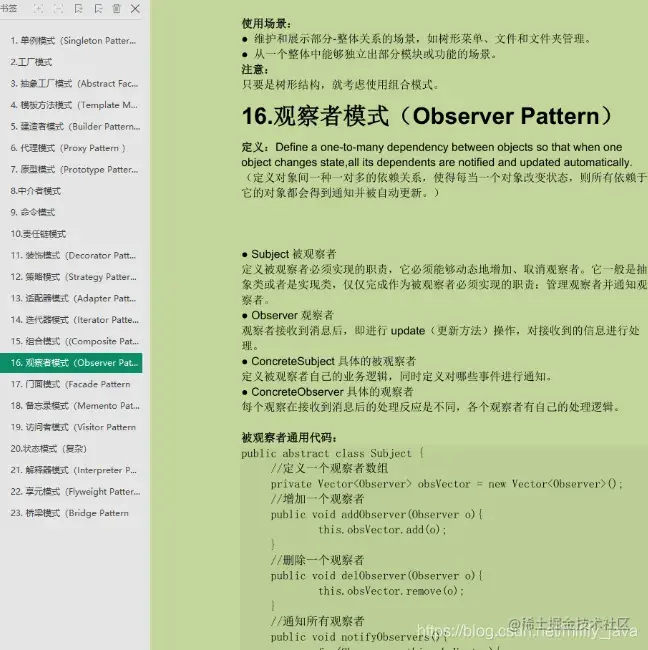Click comment //通知所有观察者
This screenshot has height=650, width=648.
(318, 621)
